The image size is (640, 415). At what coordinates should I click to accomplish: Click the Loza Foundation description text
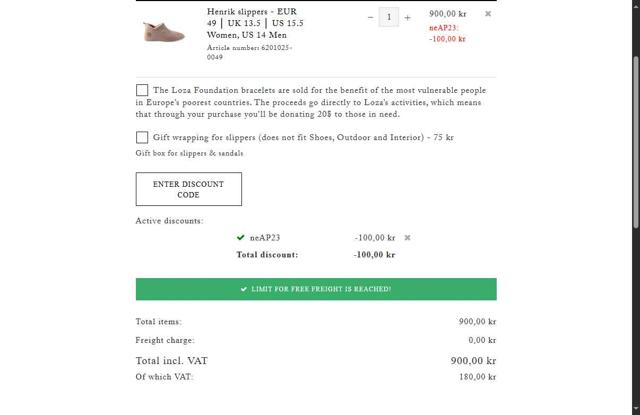[x=320, y=102]
